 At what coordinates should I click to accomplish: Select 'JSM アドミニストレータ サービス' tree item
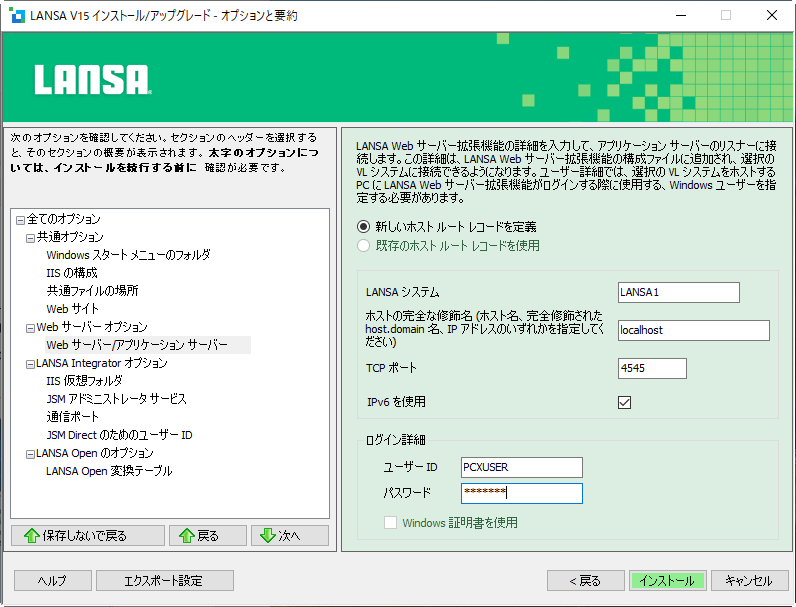(x=116, y=399)
